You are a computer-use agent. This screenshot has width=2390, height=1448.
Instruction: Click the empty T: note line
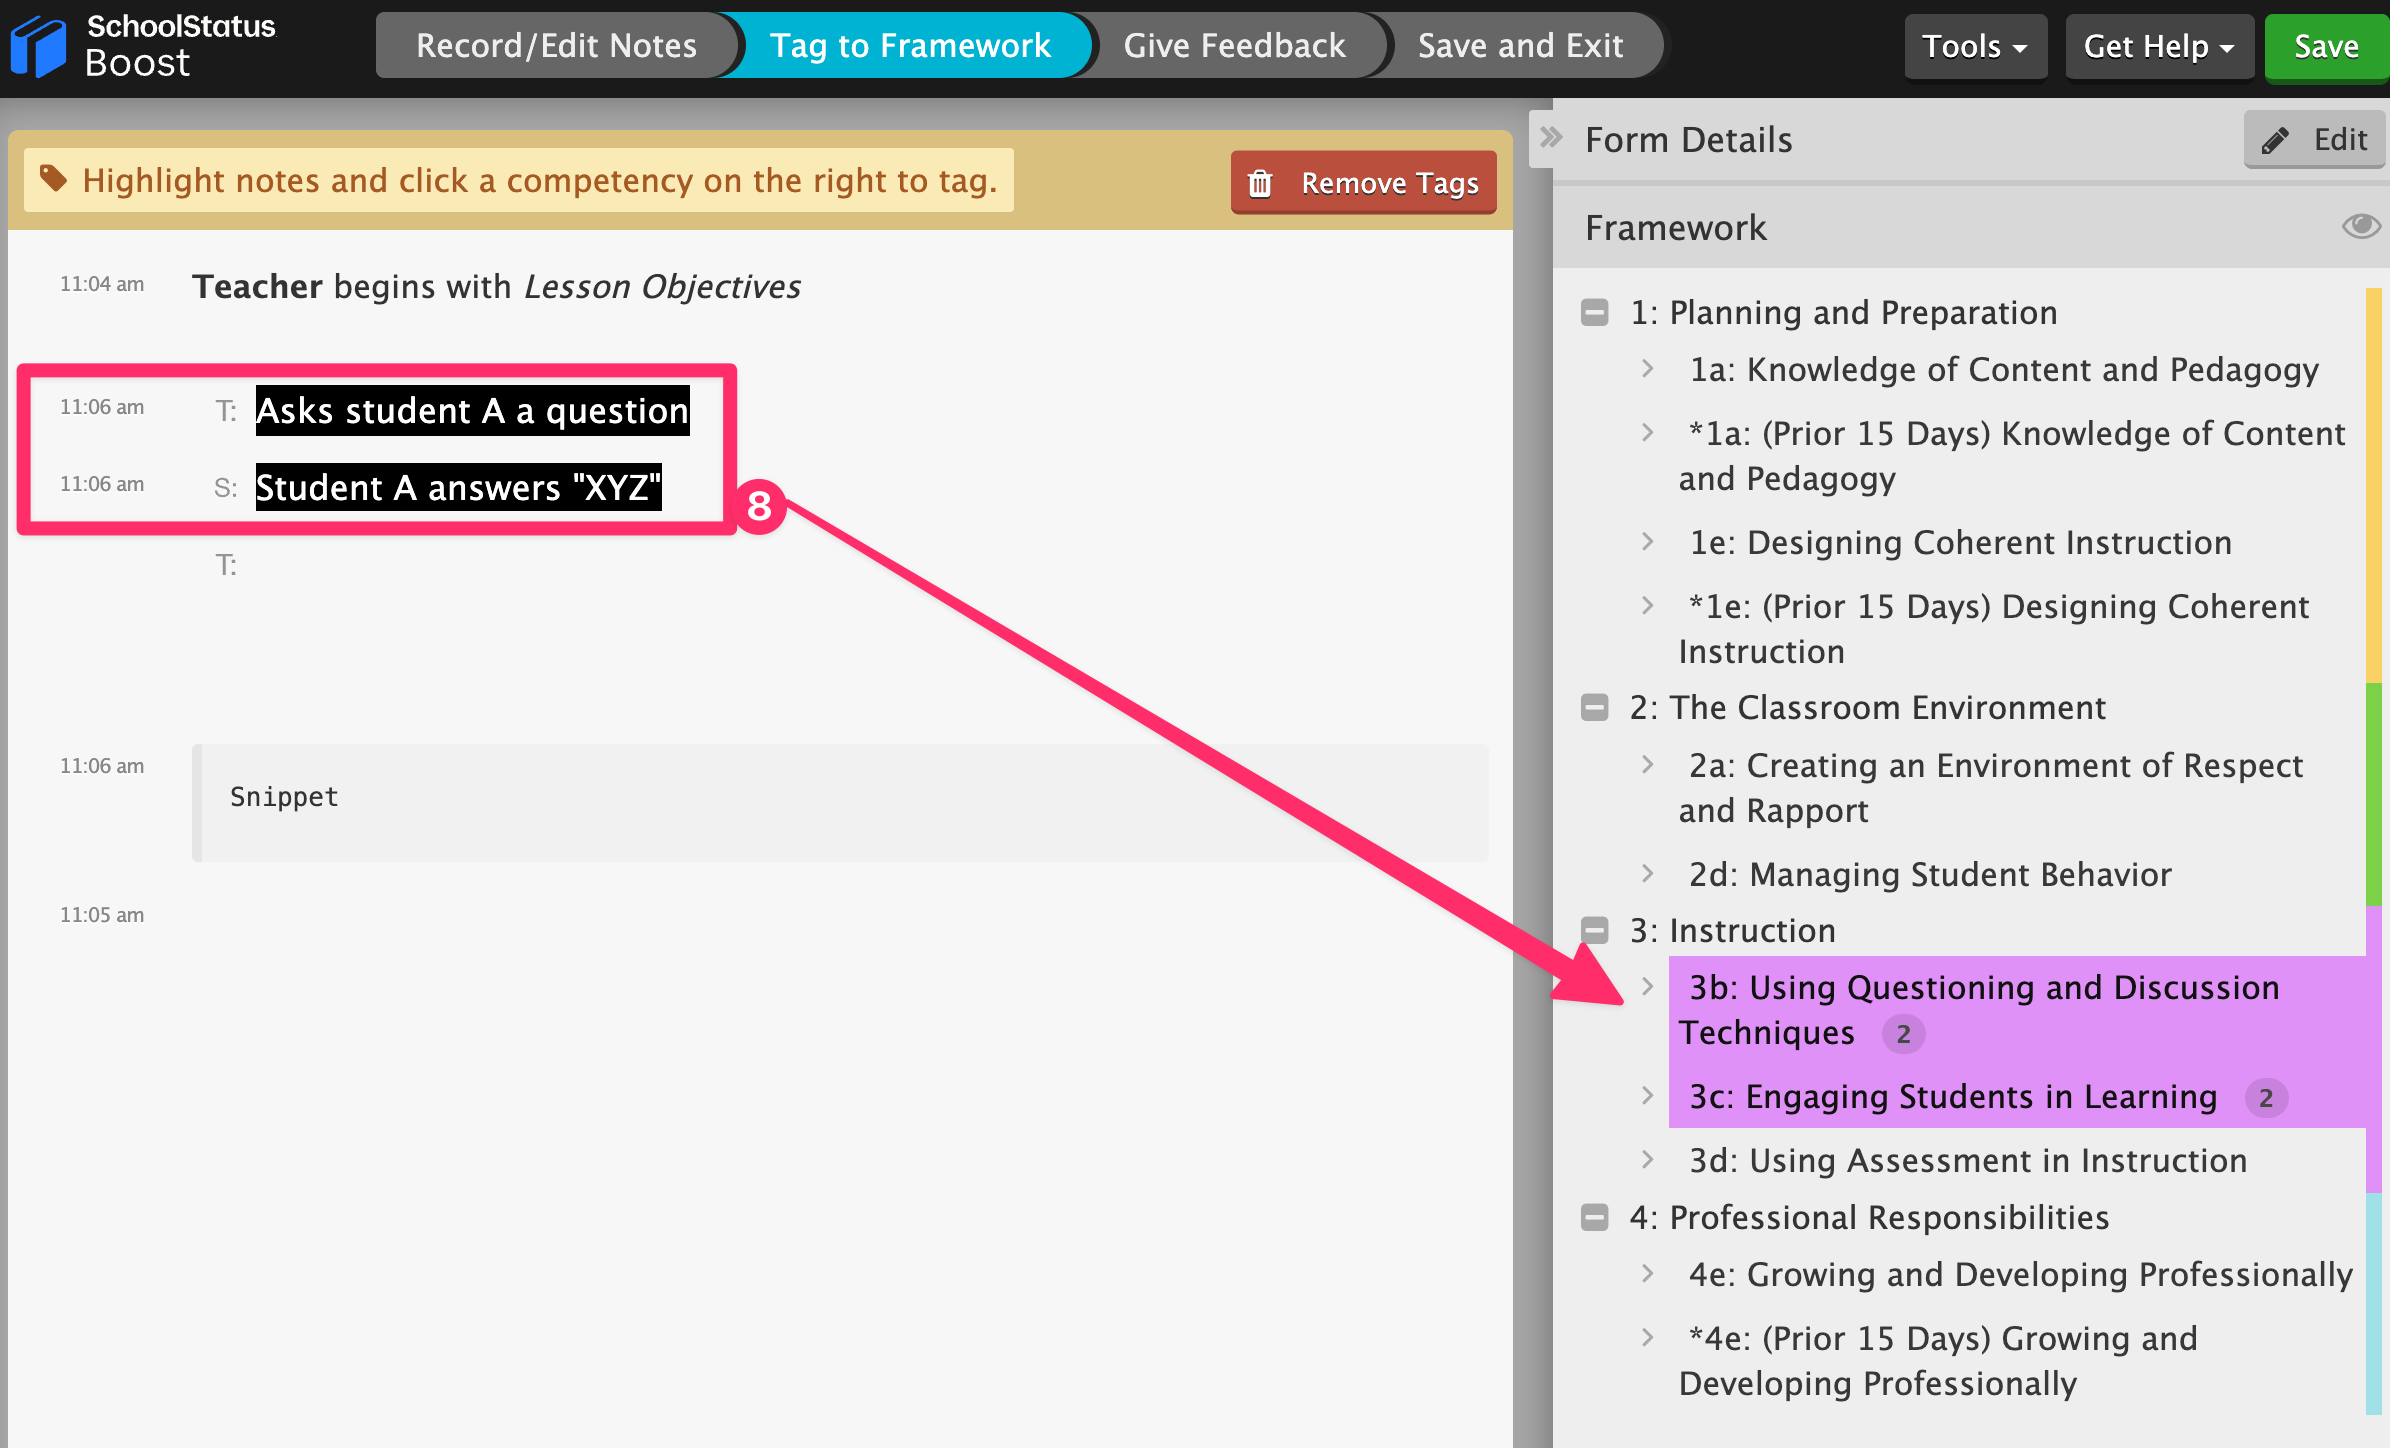pyautogui.click(x=226, y=565)
